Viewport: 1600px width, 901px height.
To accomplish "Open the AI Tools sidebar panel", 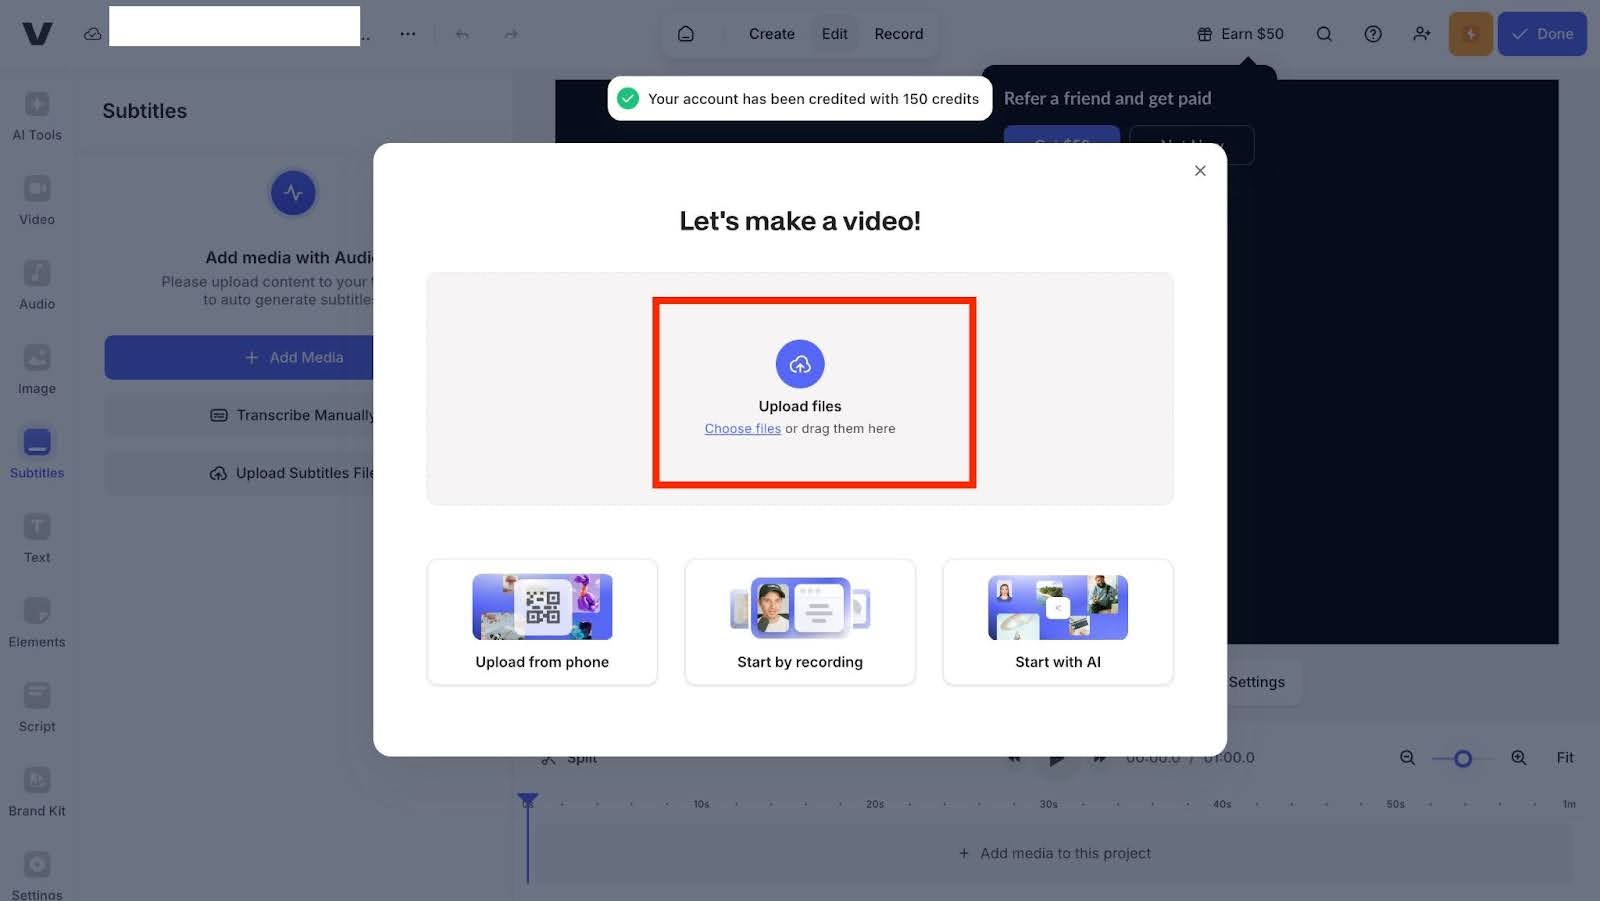I will point(37,116).
